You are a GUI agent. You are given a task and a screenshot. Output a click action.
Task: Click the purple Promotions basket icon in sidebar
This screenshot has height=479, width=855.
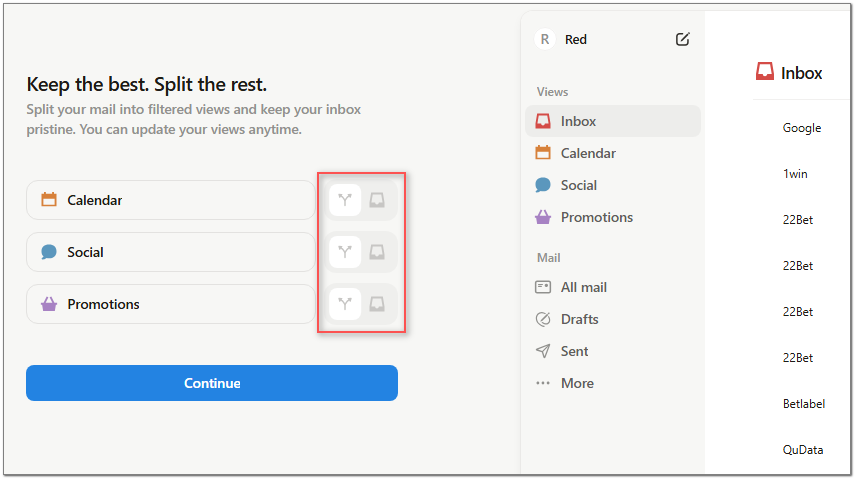tap(543, 217)
